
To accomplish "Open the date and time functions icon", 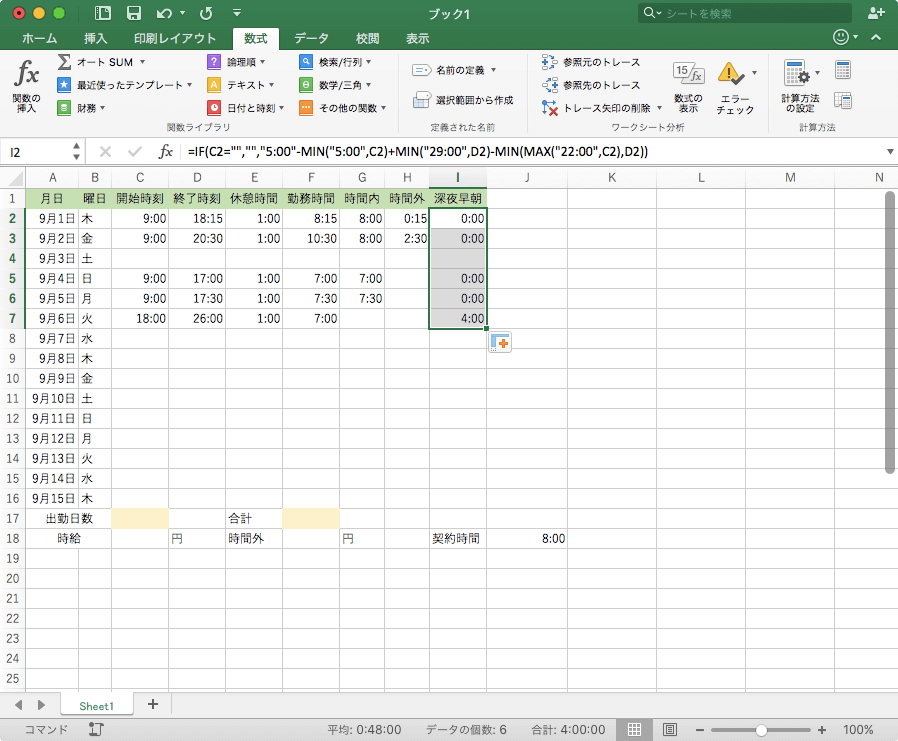I will (214, 108).
